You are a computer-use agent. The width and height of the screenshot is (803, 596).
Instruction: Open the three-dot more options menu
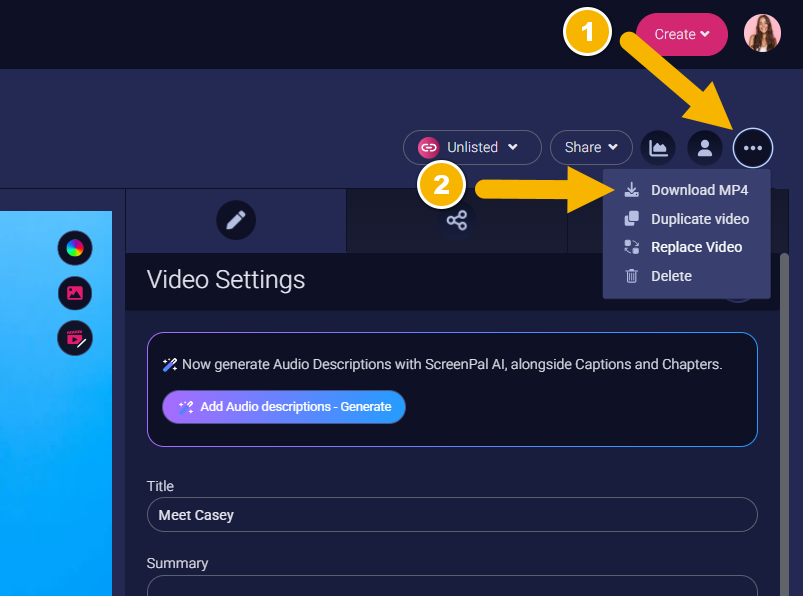(x=752, y=148)
